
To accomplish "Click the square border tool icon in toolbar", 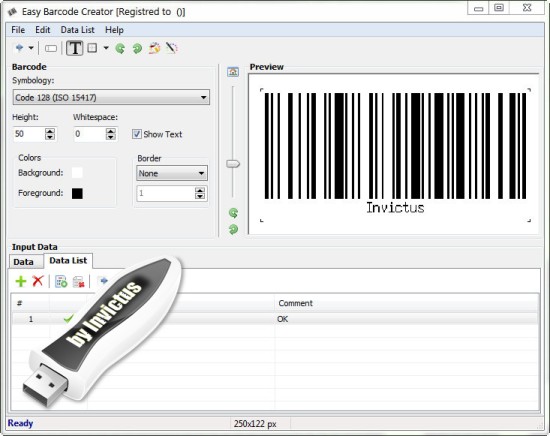I will (x=92, y=48).
